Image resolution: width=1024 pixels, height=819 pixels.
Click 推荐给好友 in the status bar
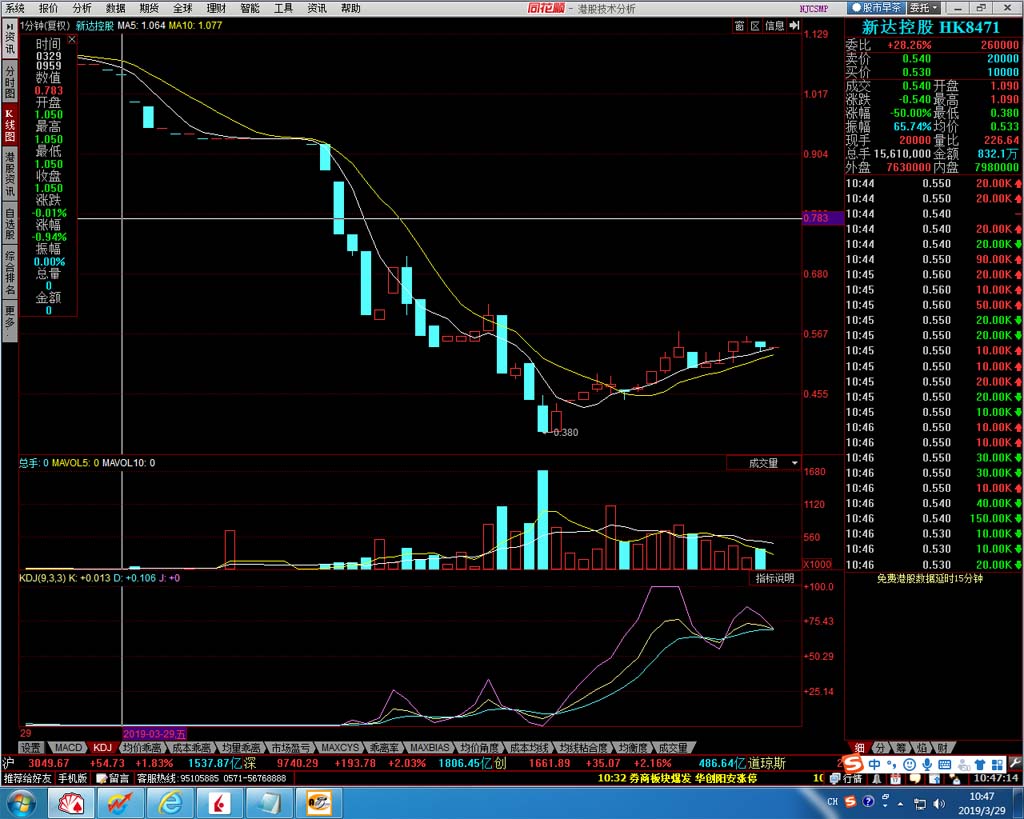click(27, 779)
